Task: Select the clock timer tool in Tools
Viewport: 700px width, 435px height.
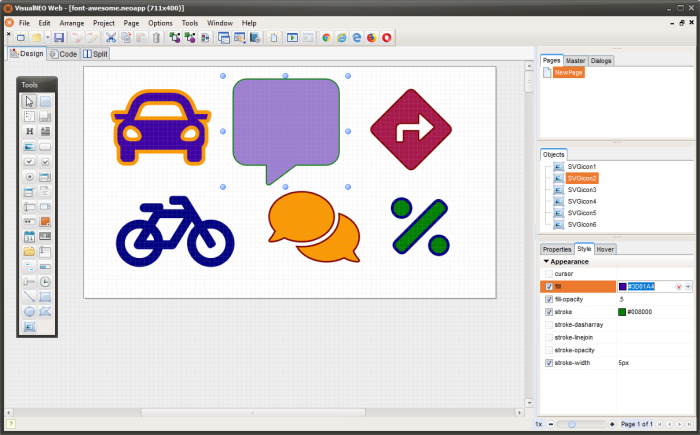Action: [45, 281]
